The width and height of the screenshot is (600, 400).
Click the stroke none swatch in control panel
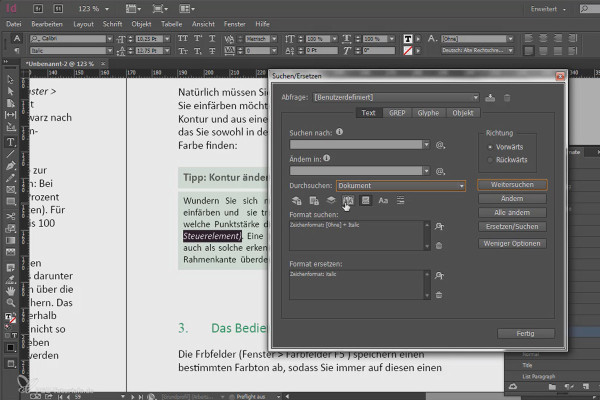click(408, 51)
